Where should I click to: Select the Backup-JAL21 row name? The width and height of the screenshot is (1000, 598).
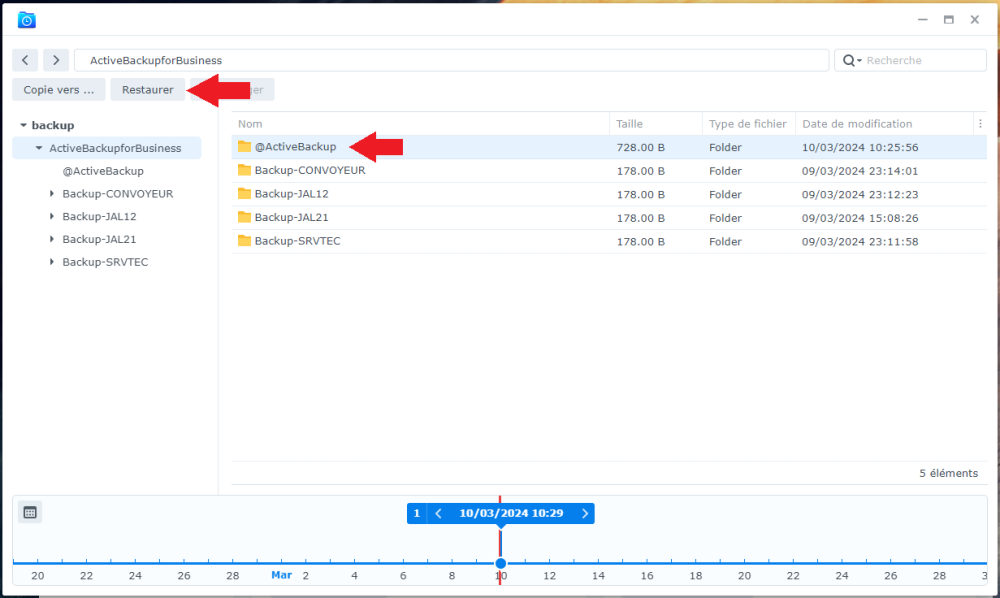[x=291, y=217]
